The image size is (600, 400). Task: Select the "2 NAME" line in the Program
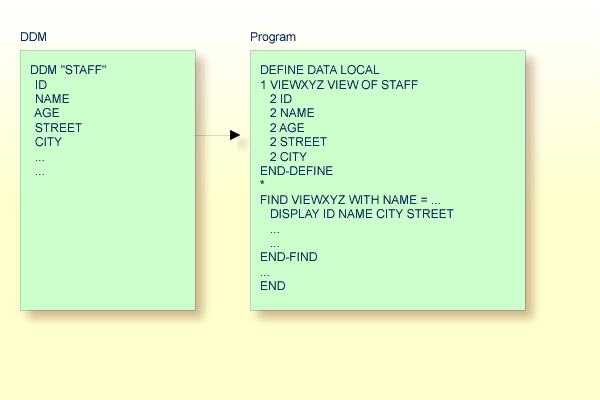point(292,113)
